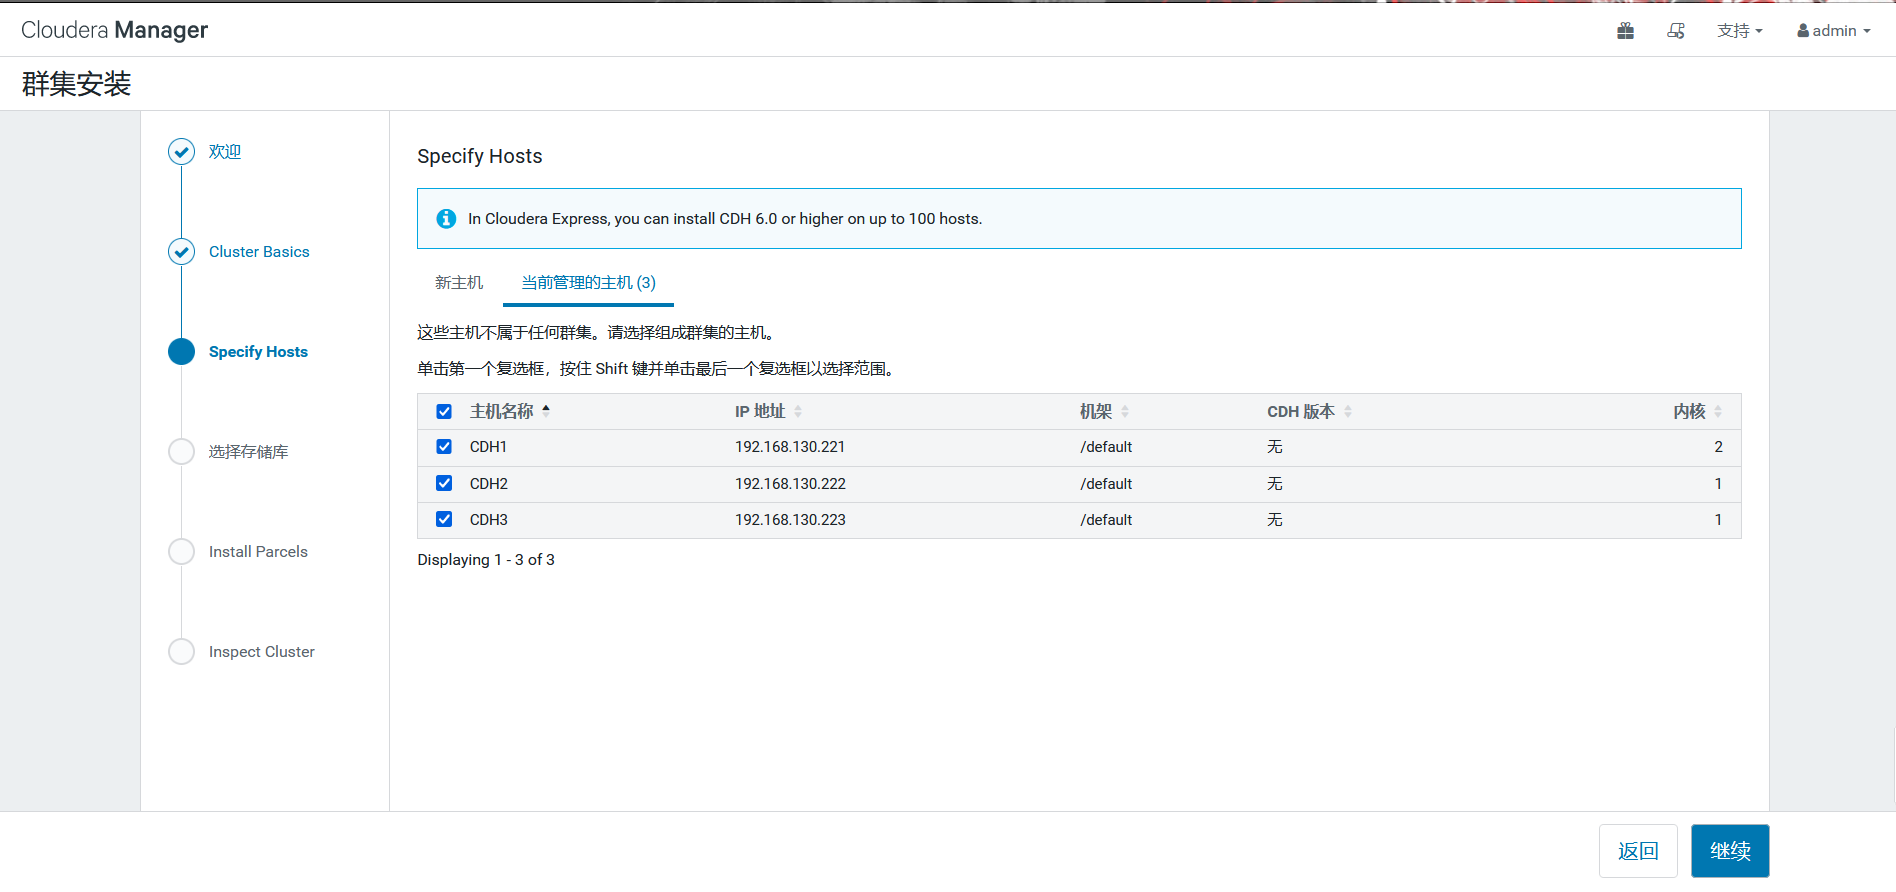The height and width of the screenshot is (892, 1896).
Task: Uncheck the CDH3 host checkbox
Action: pyautogui.click(x=444, y=519)
